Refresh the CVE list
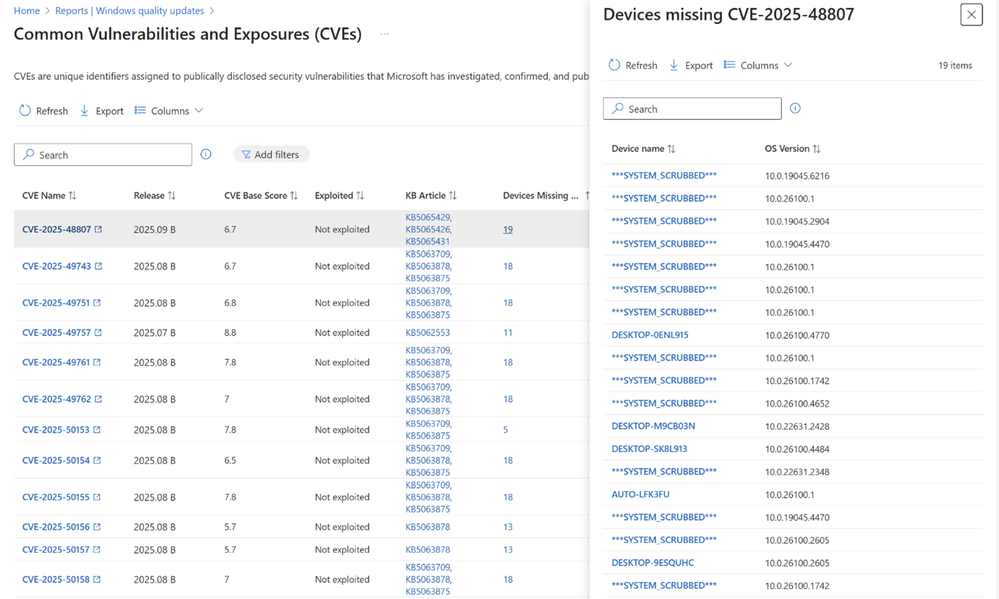This screenshot has width=999, height=599. (x=43, y=111)
